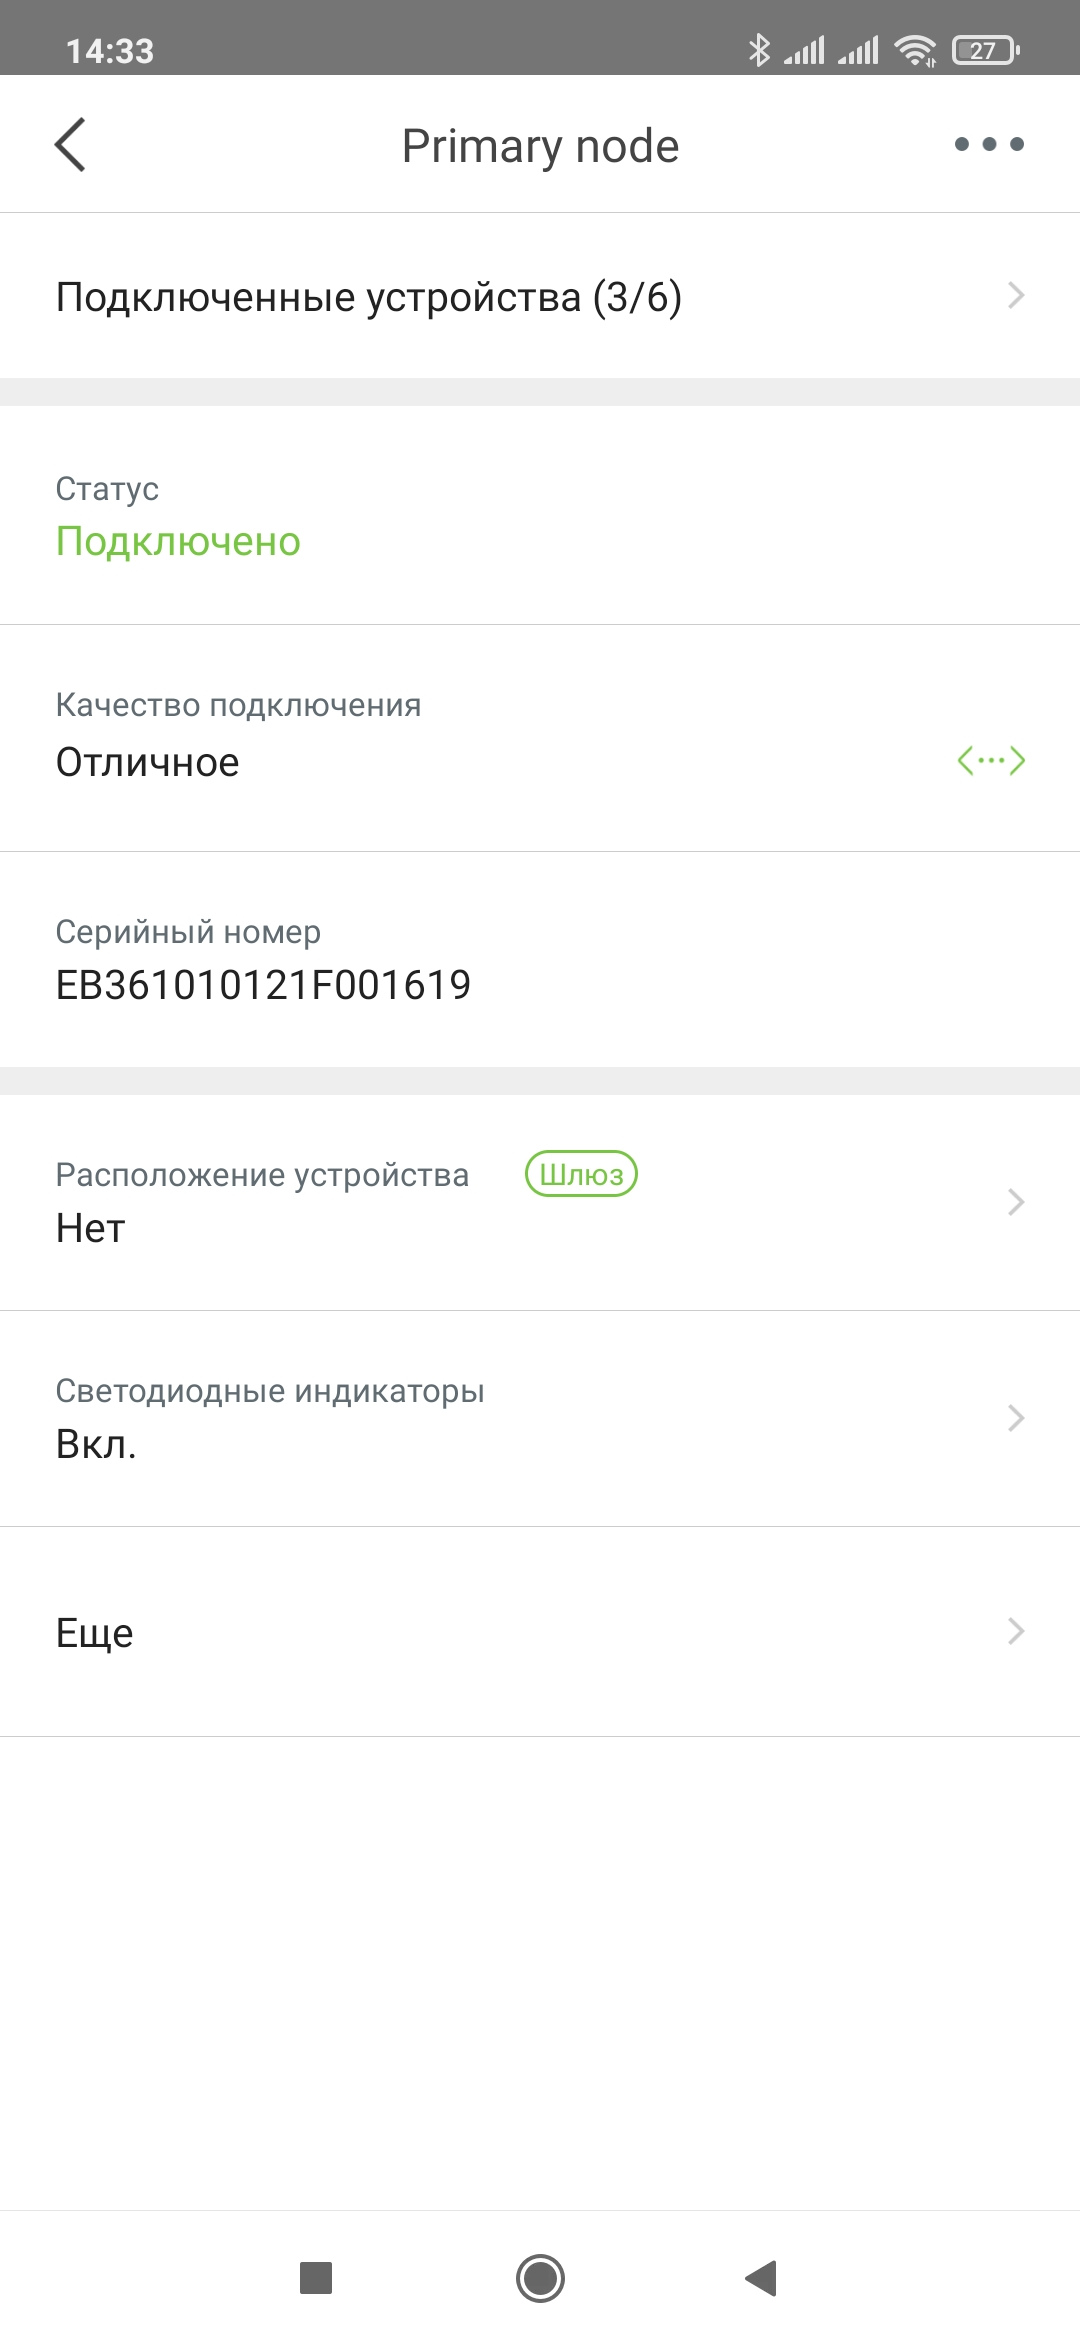
Task: Open the three-dot more options menu
Action: pyautogui.click(x=989, y=145)
